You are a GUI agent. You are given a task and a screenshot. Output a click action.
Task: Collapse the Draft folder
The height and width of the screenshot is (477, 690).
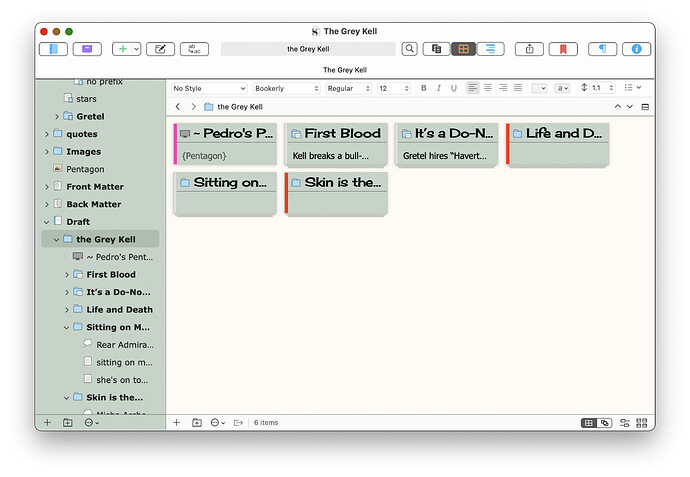pos(47,222)
